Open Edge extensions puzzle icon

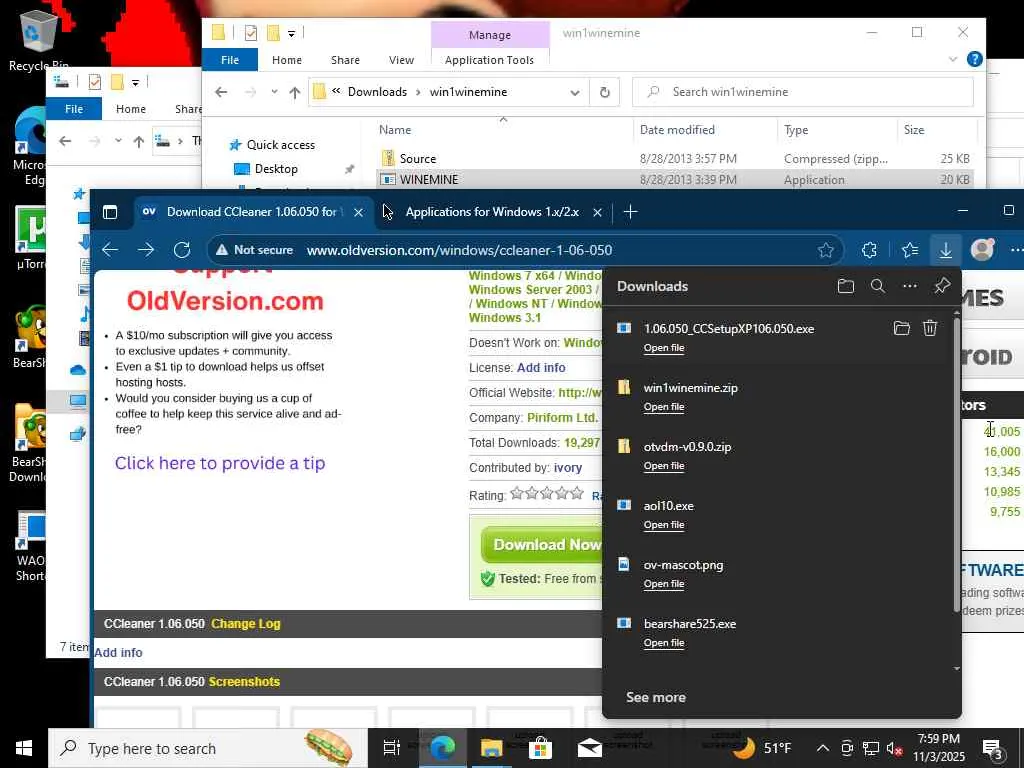[869, 250]
